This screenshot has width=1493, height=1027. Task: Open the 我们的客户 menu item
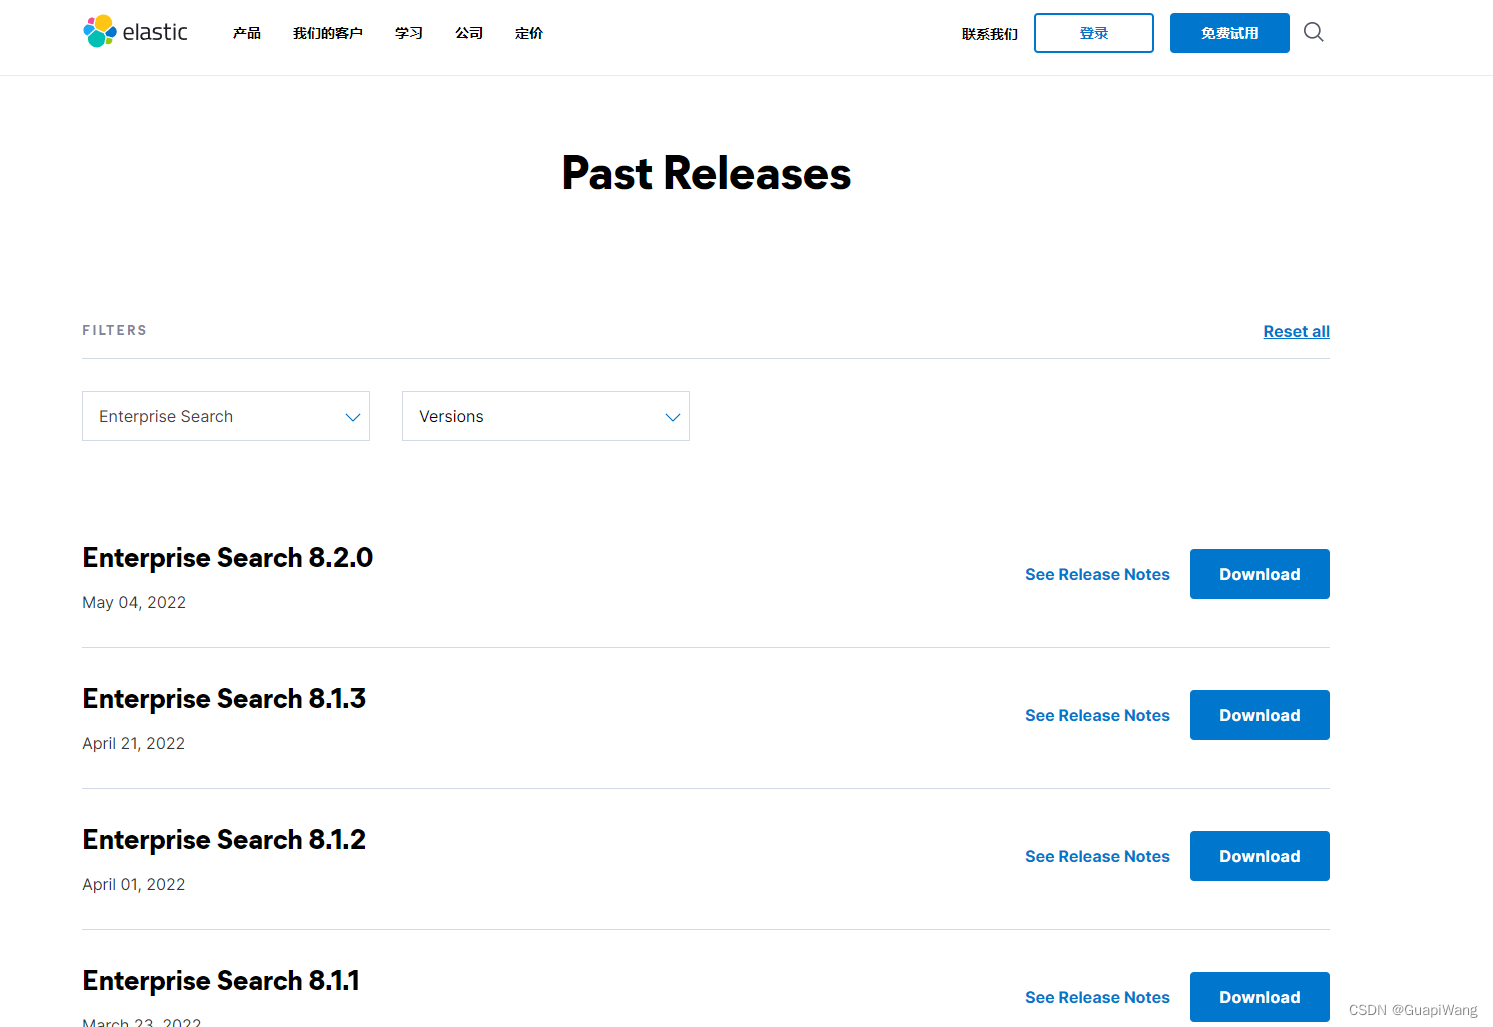coord(327,33)
